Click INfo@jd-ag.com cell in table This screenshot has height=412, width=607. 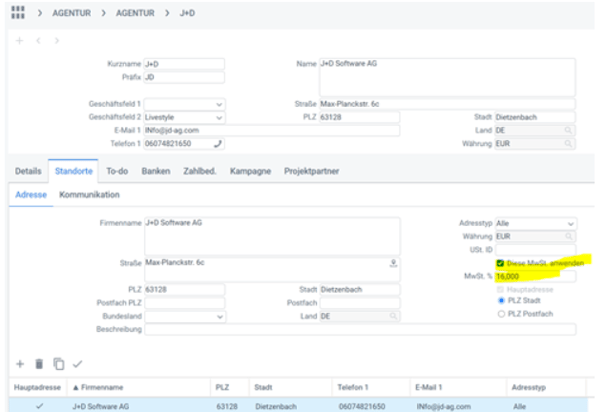(444, 407)
